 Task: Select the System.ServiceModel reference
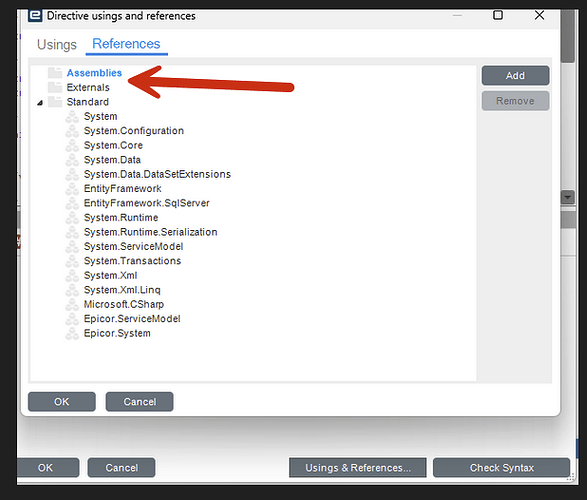coord(133,247)
